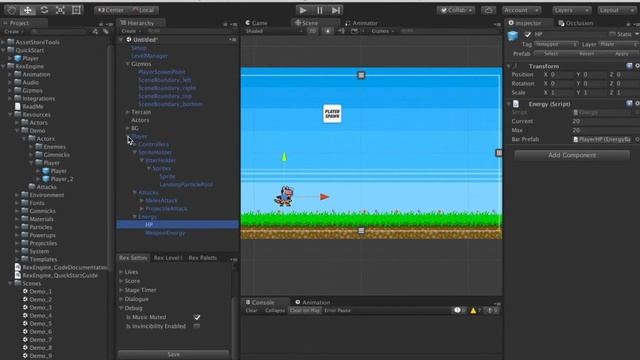Click the red X-axis move arrow
640x360 pixels.
pos(324,197)
